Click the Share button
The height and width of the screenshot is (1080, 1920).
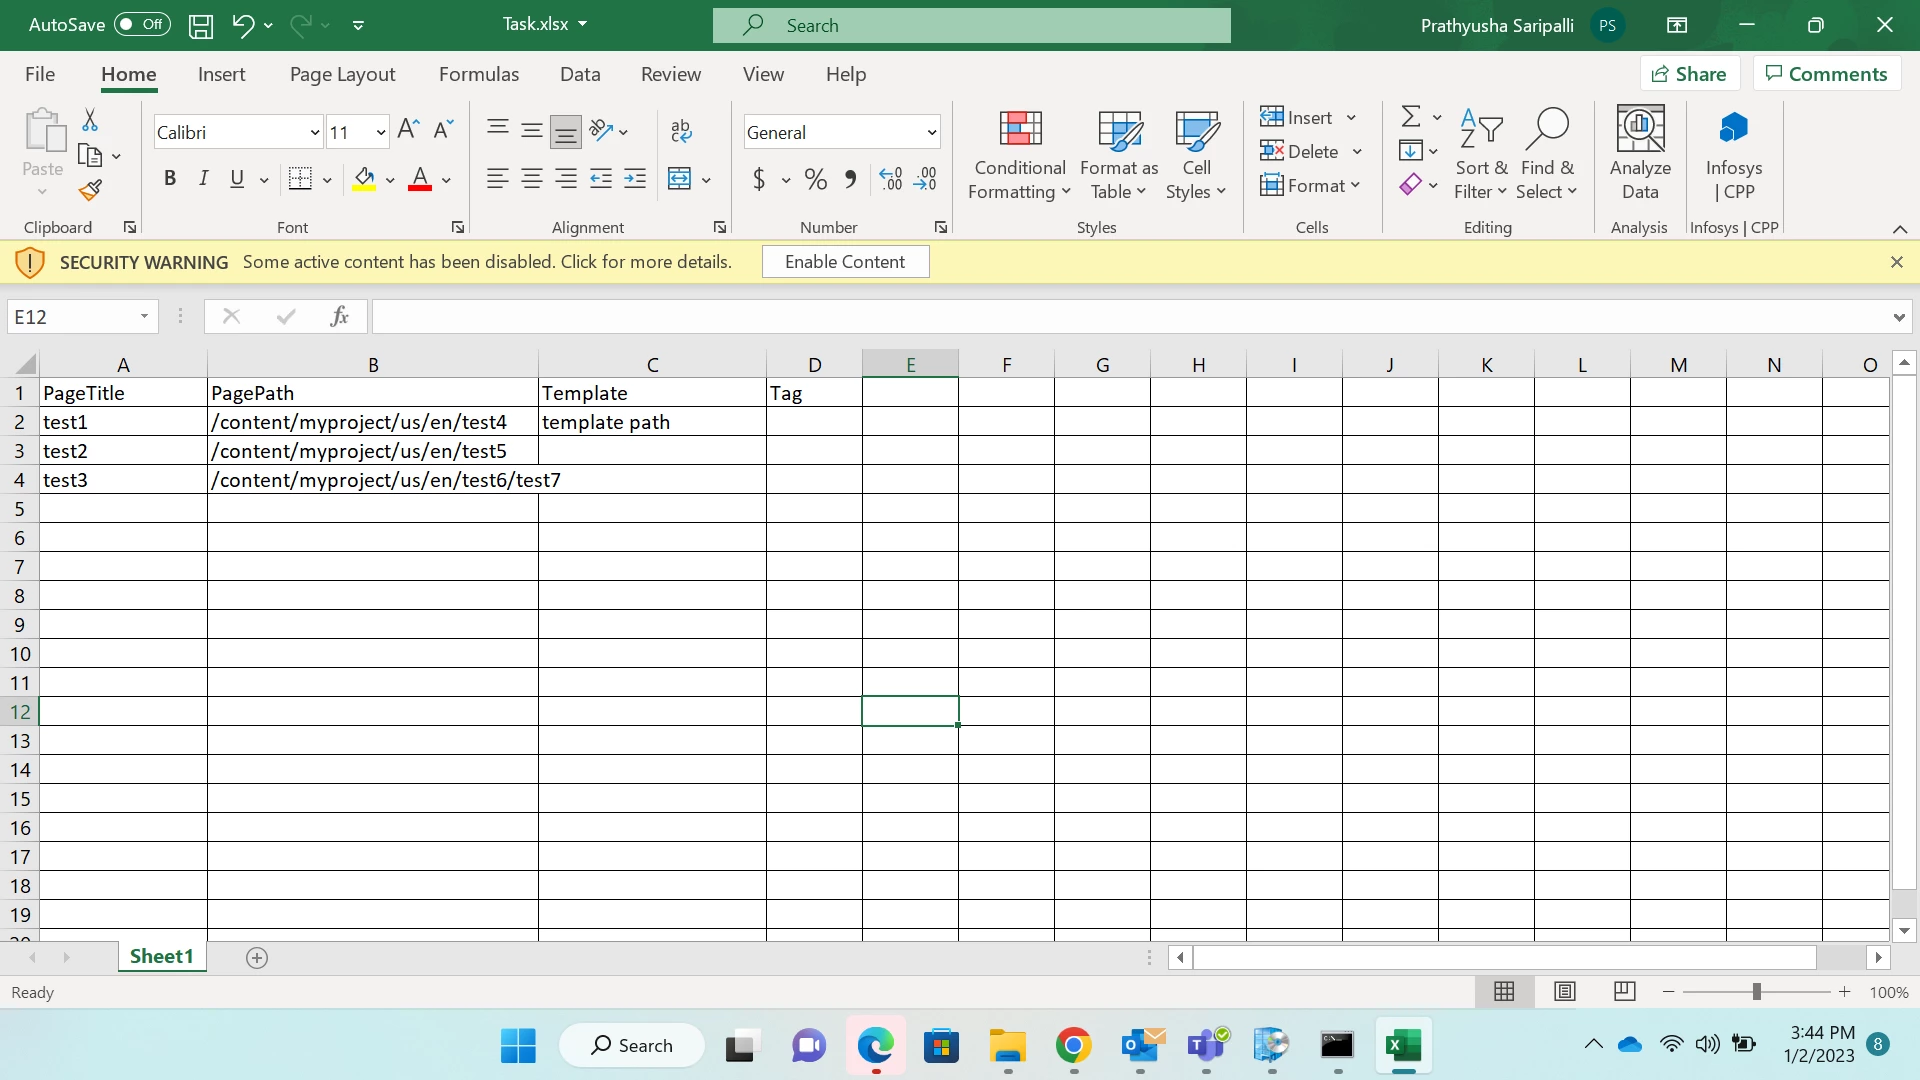pyautogui.click(x=1689, y=74)
